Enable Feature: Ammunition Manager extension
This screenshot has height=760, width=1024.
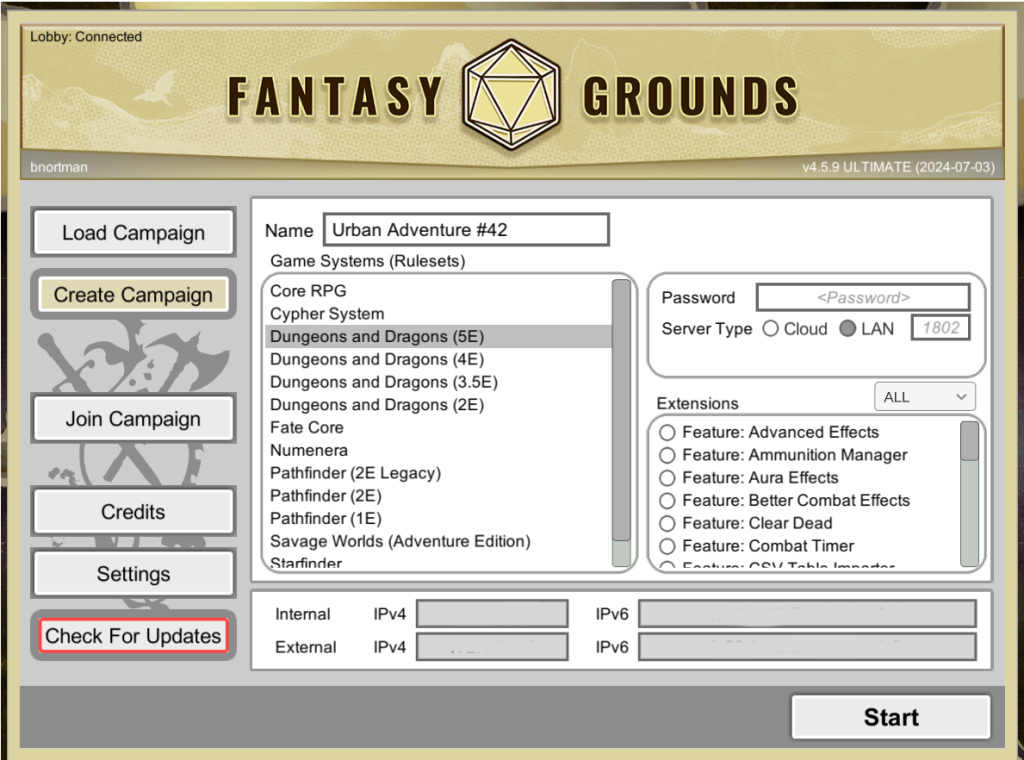667,455
